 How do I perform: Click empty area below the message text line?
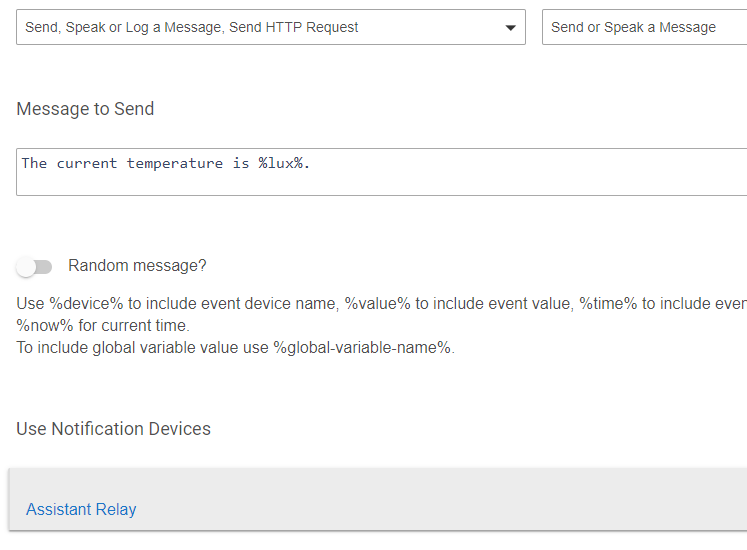(x=382, y=185)
